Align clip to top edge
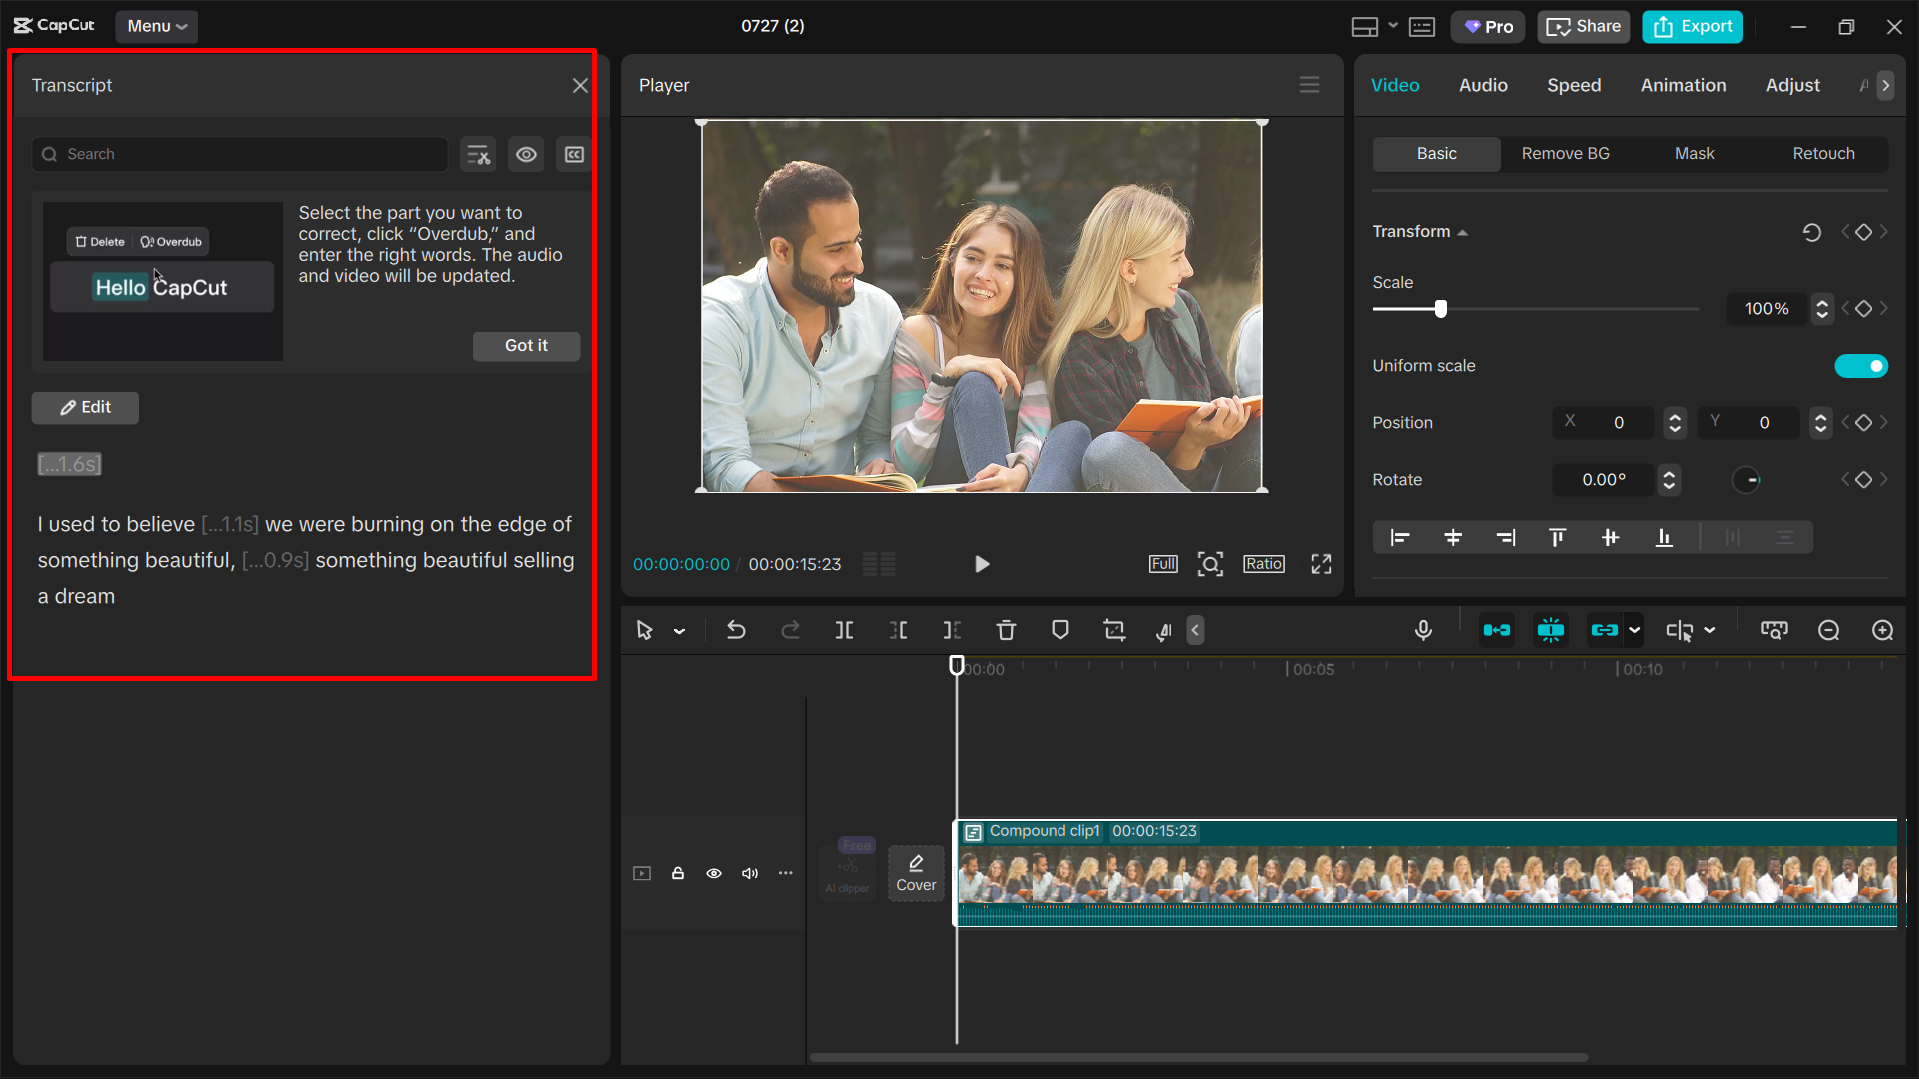Viewport: 1919px width, 1079px height. (x=1557, y=538)
